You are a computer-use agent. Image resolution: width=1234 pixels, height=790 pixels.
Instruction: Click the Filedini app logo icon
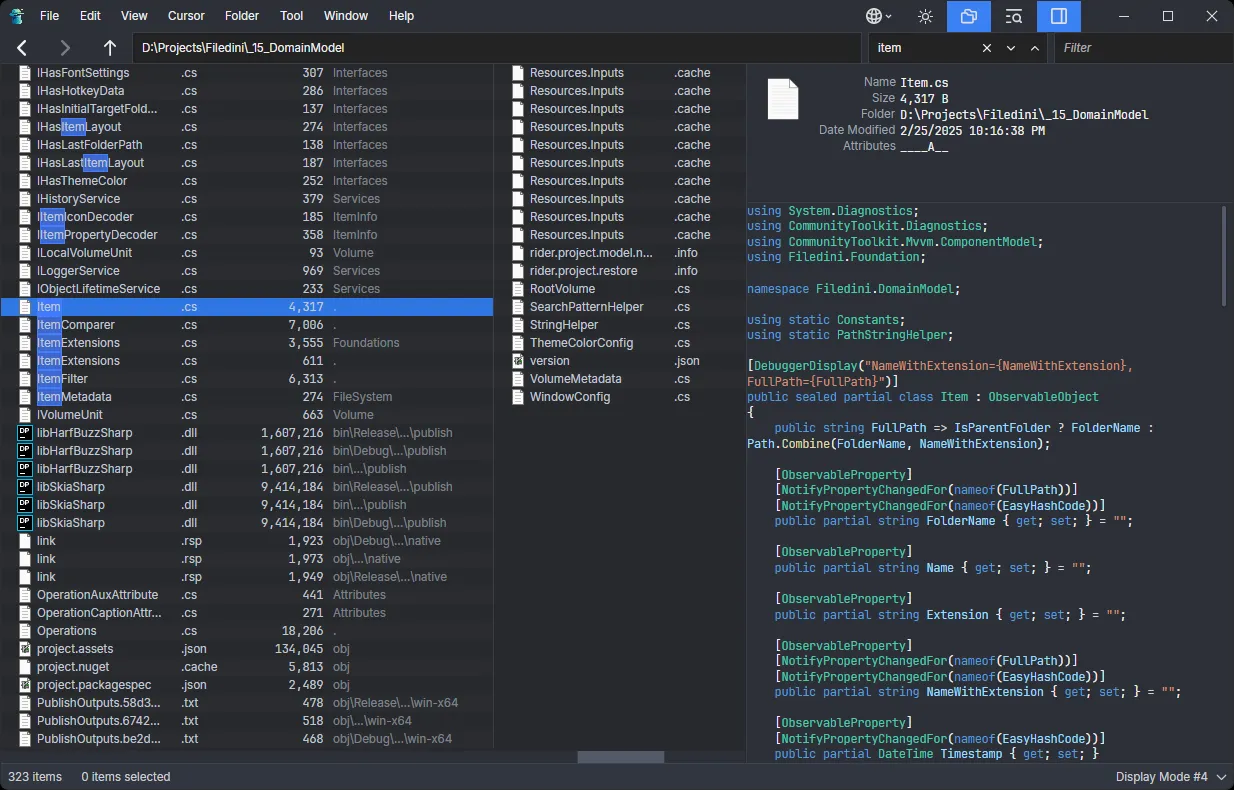pos(17,16)
